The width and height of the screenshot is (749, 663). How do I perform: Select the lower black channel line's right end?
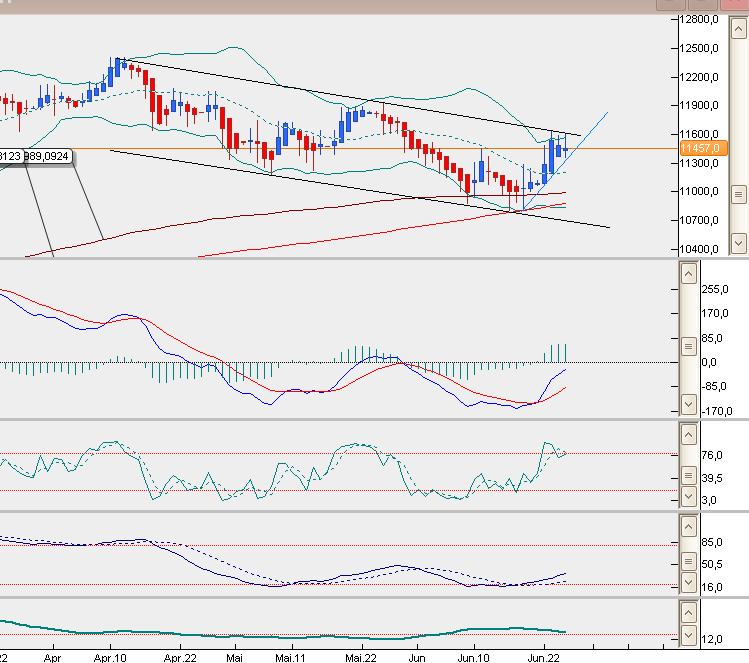[609, 227]
